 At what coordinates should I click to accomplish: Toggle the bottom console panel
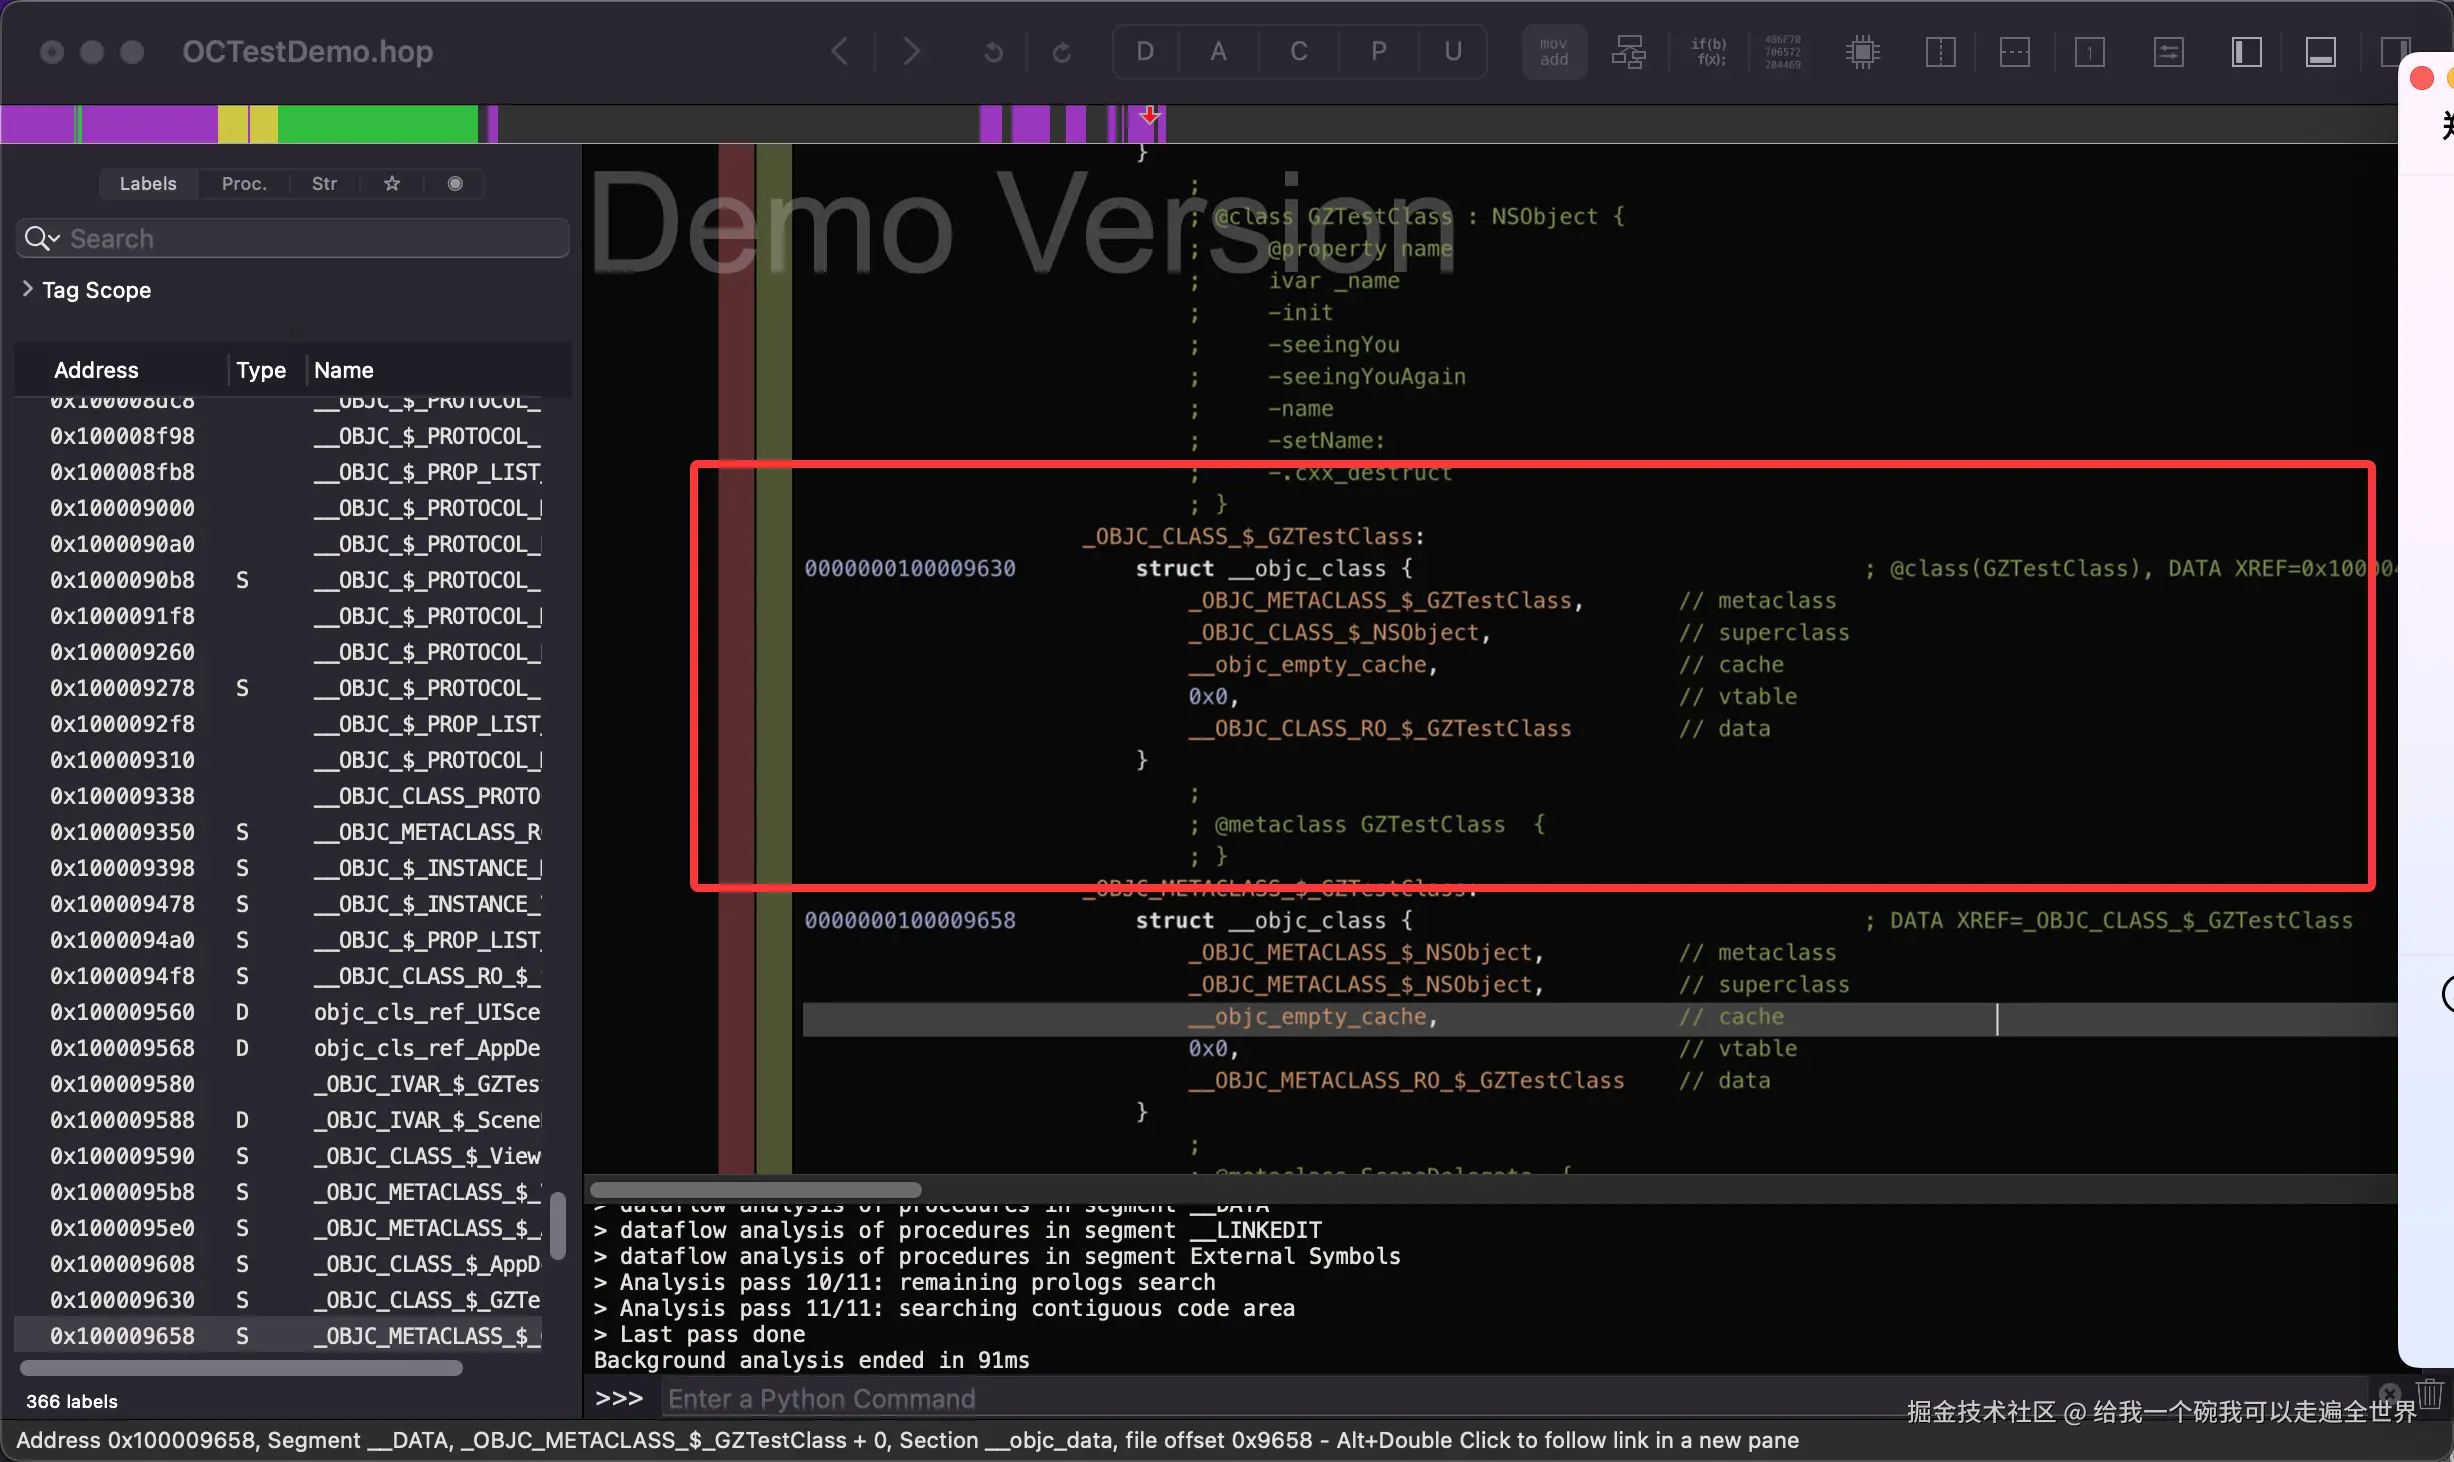coord(2320,52)
